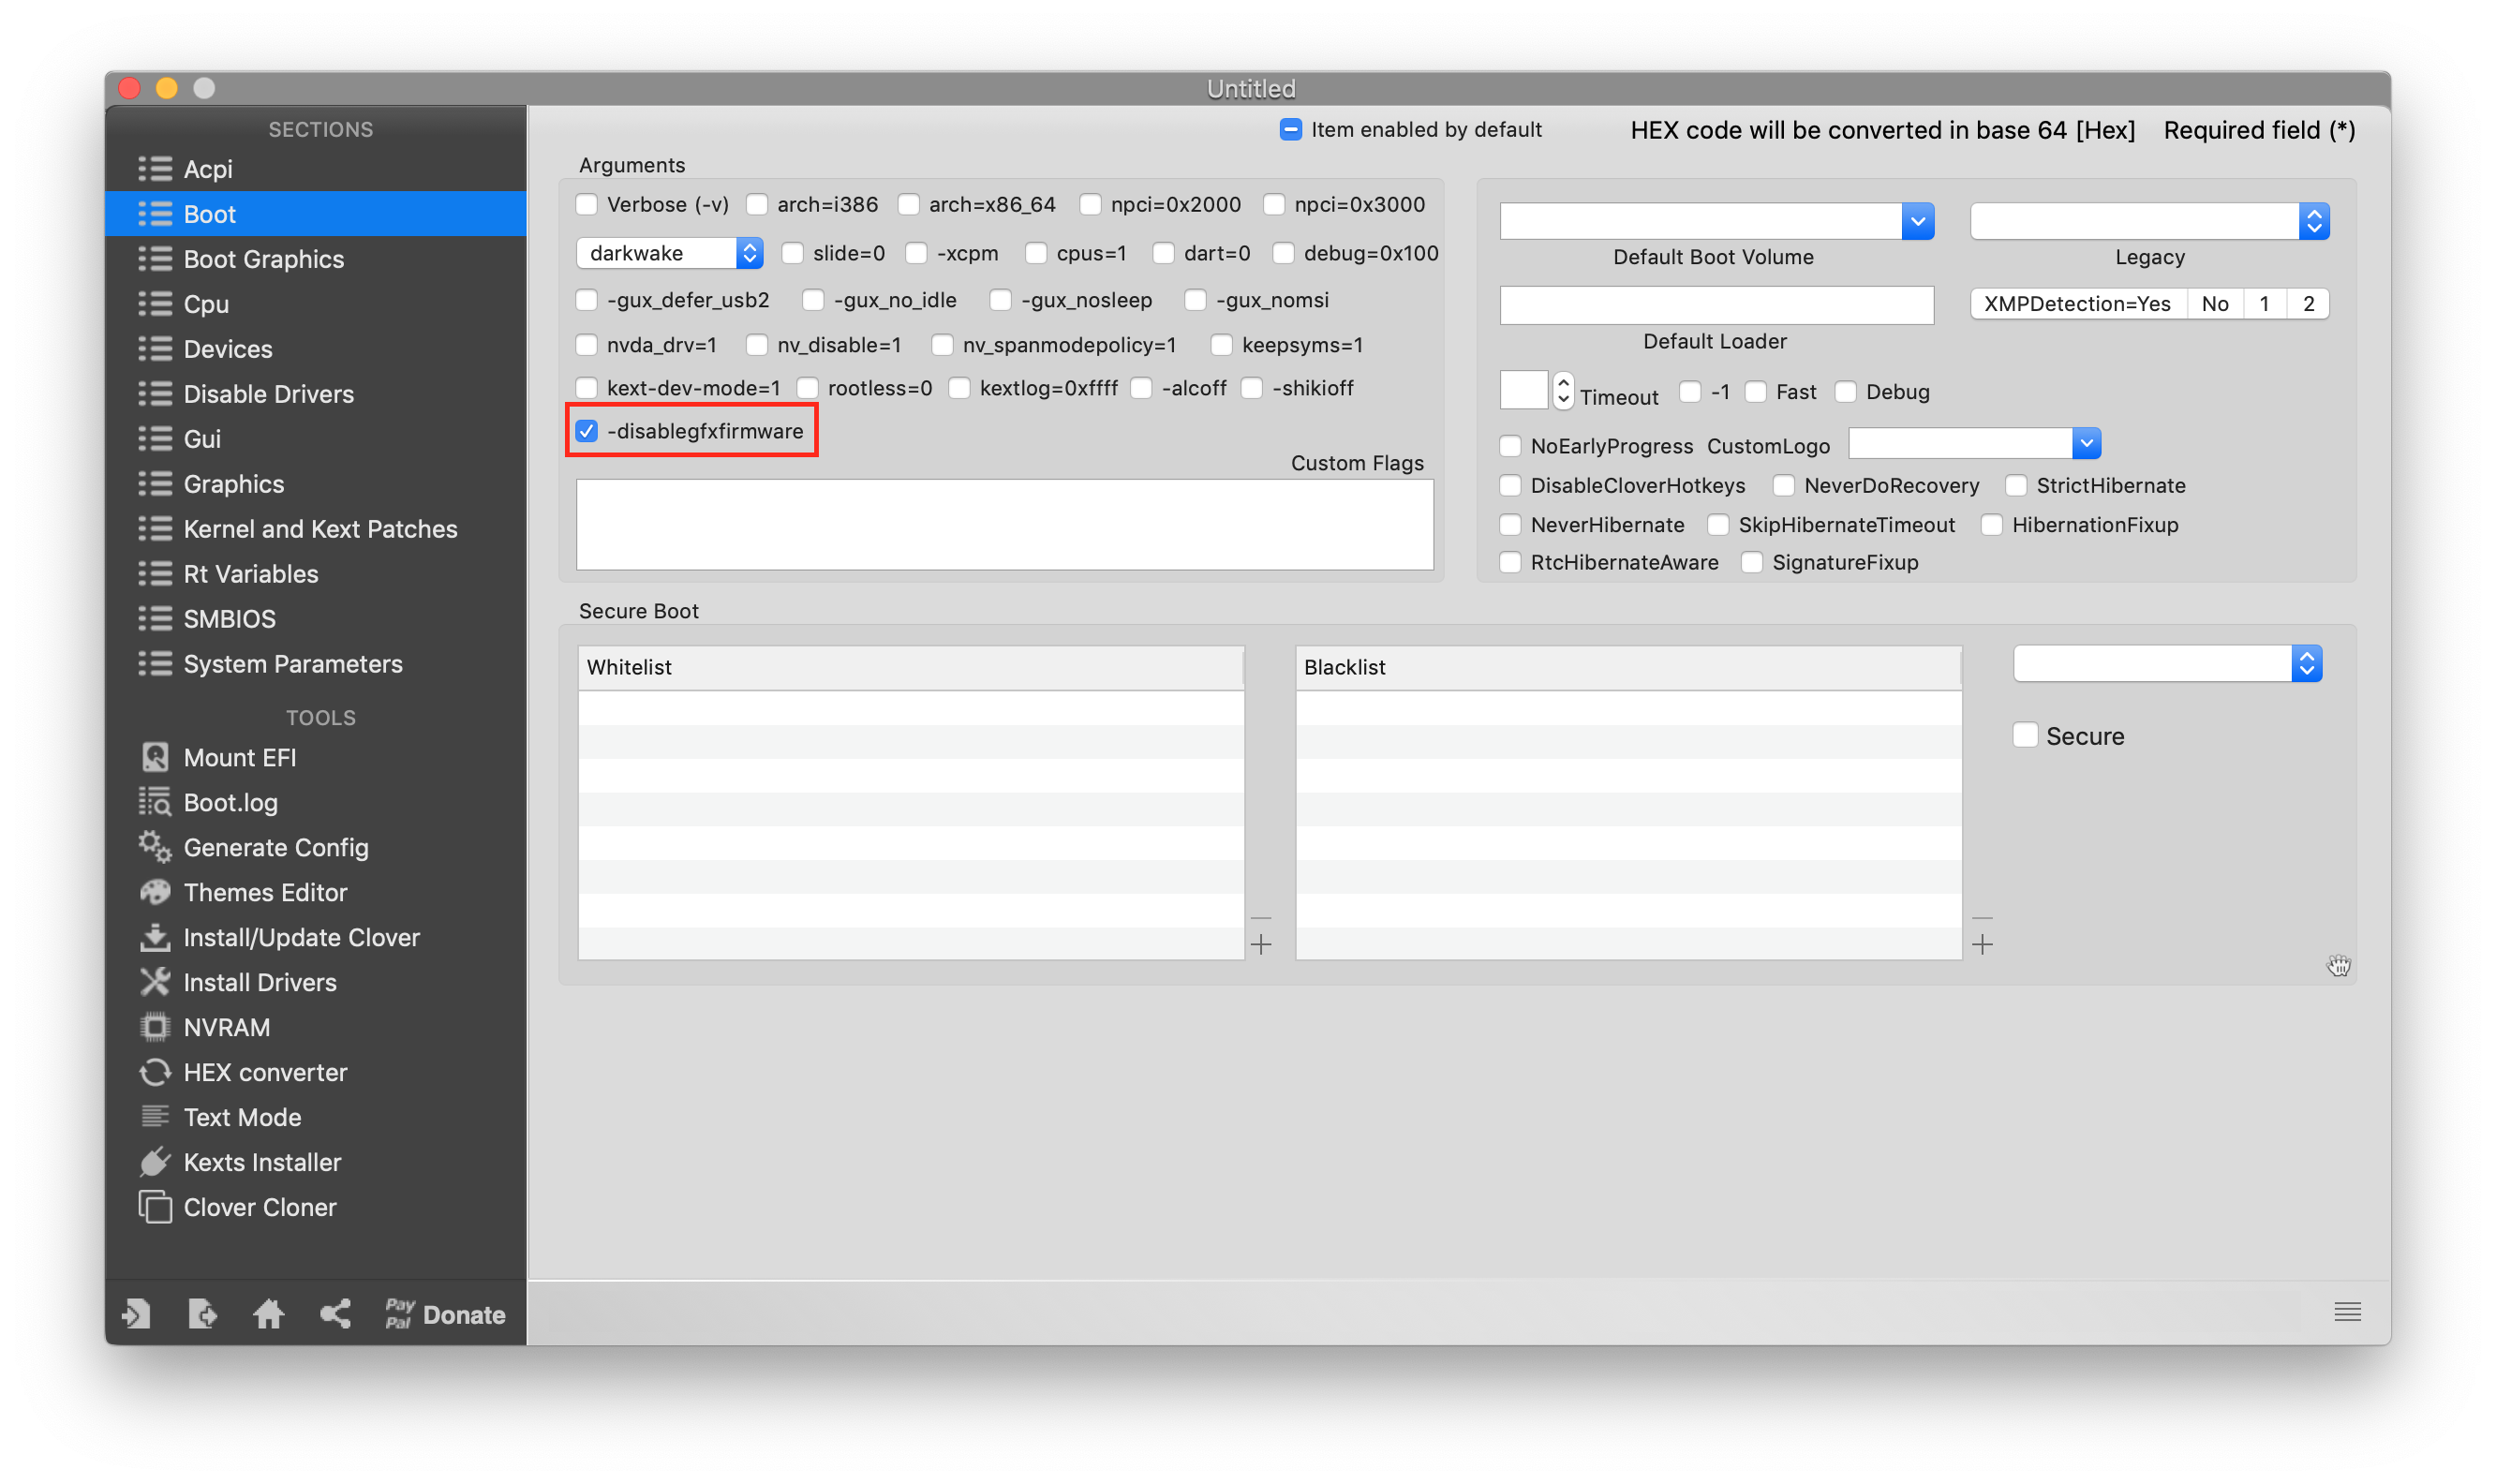Image resolution: width=2496 pixels, height=1484 pixels.
Task: Click the PayPal Donate button
Action: 443,1313
